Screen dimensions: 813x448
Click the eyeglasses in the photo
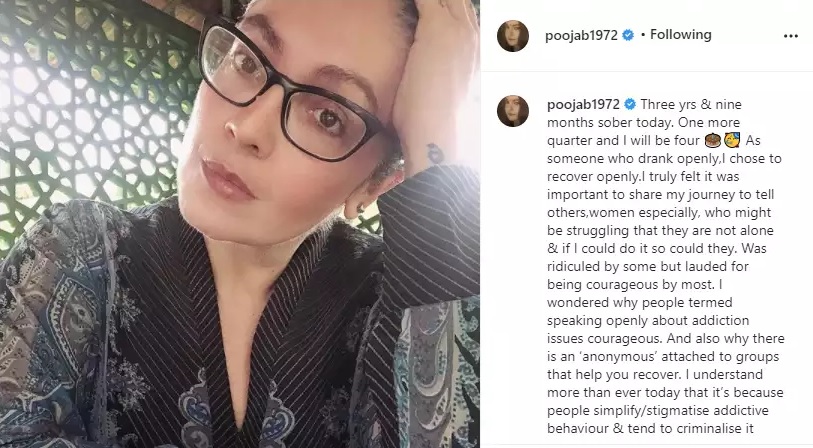point(290,91)
